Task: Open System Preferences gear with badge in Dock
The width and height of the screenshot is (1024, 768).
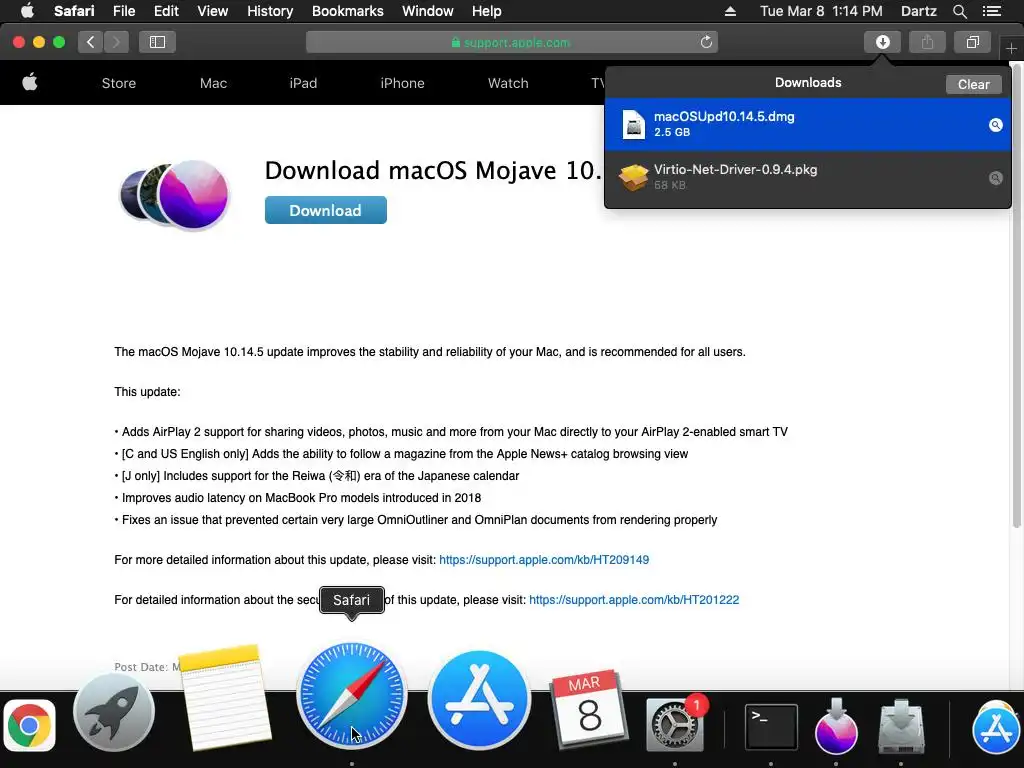Action: 675,724
